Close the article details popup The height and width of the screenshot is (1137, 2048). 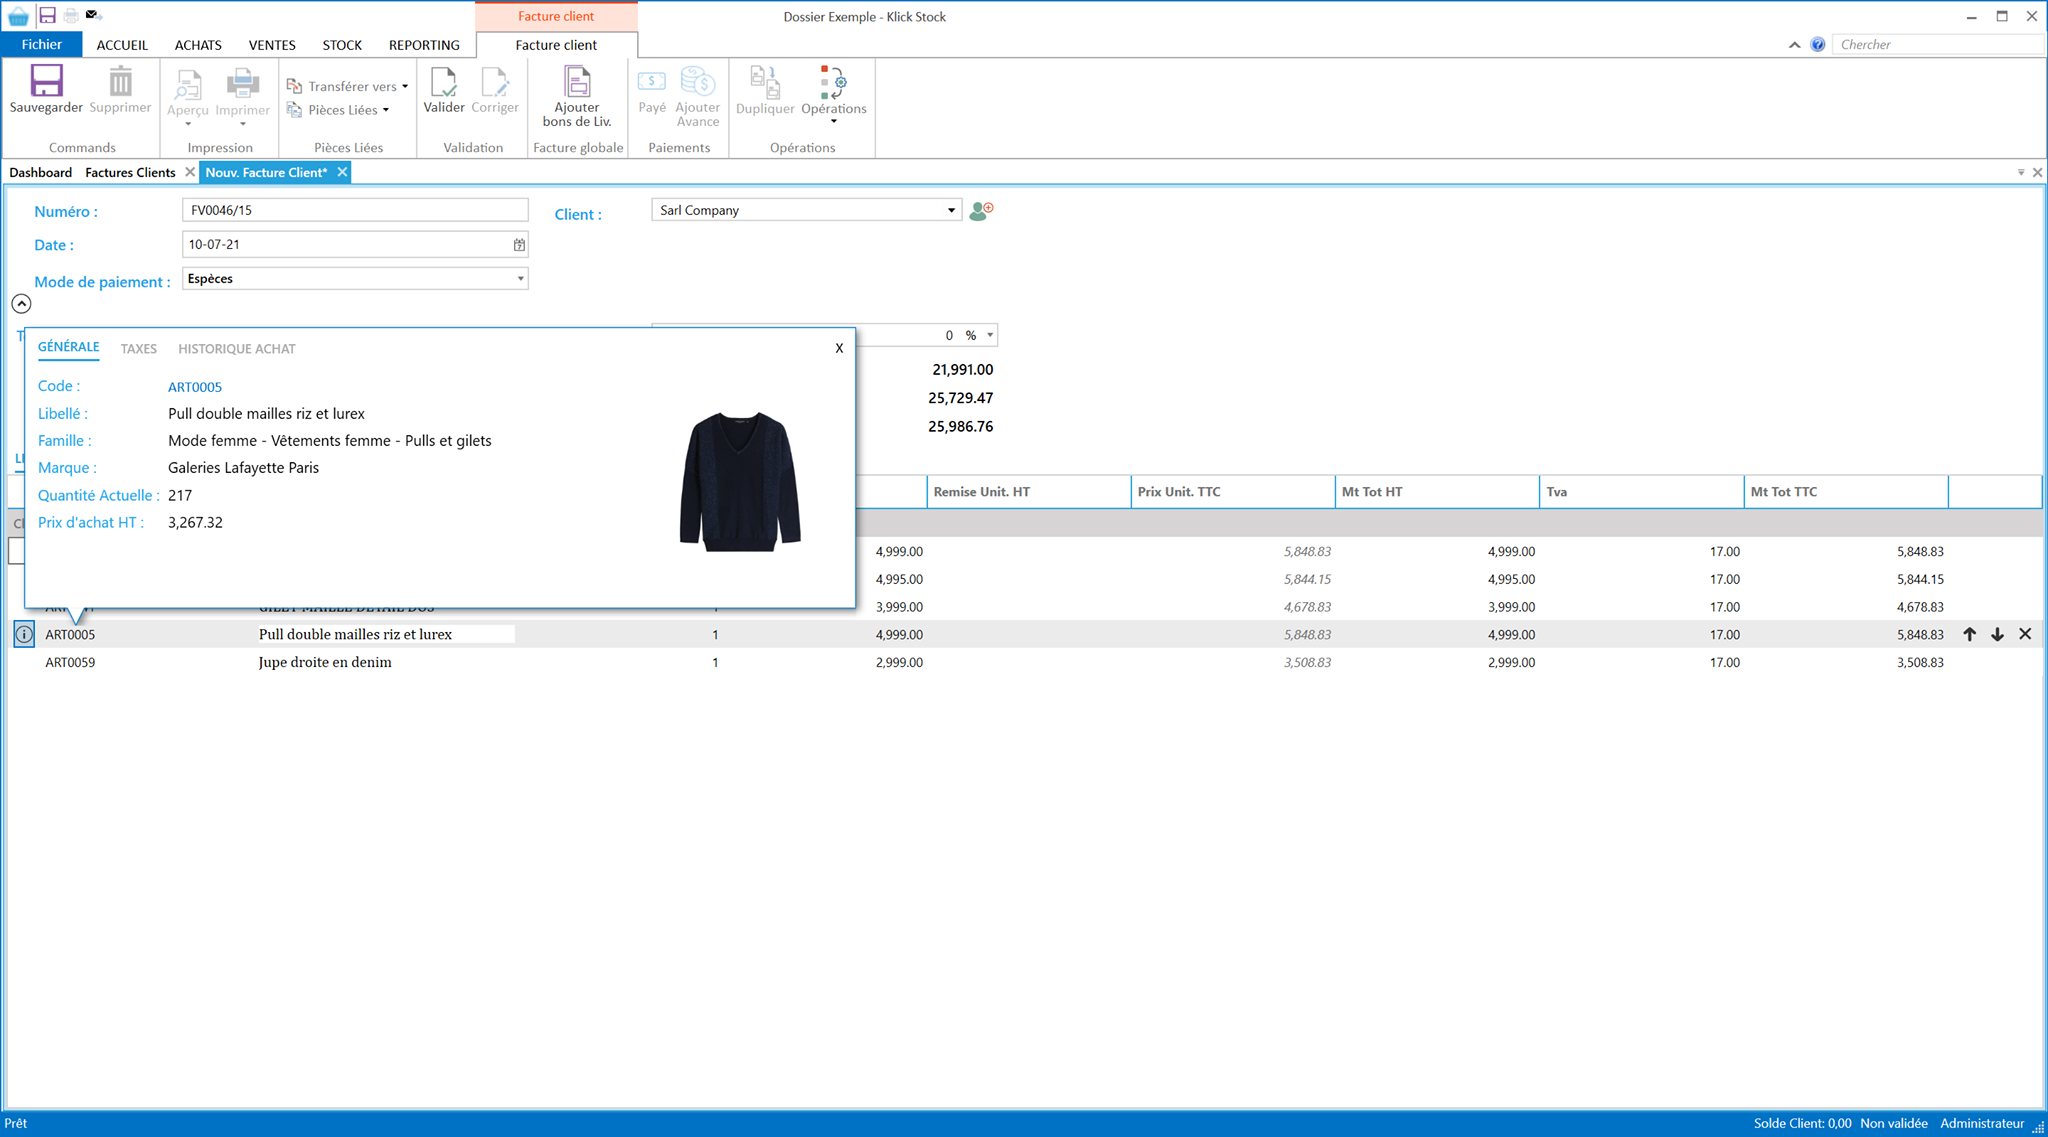pyautogui.click(x=839, y=348)
